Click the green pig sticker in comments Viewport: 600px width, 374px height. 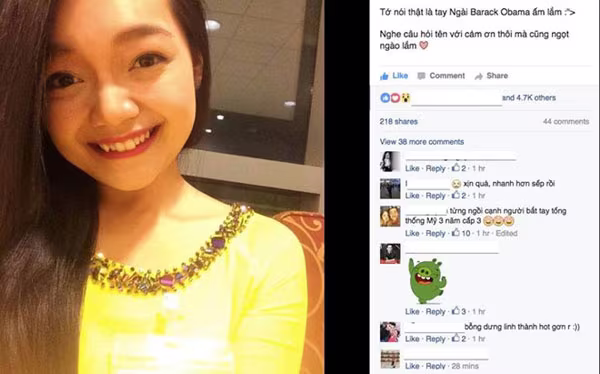pyautogui.click(x=427, y=281)
